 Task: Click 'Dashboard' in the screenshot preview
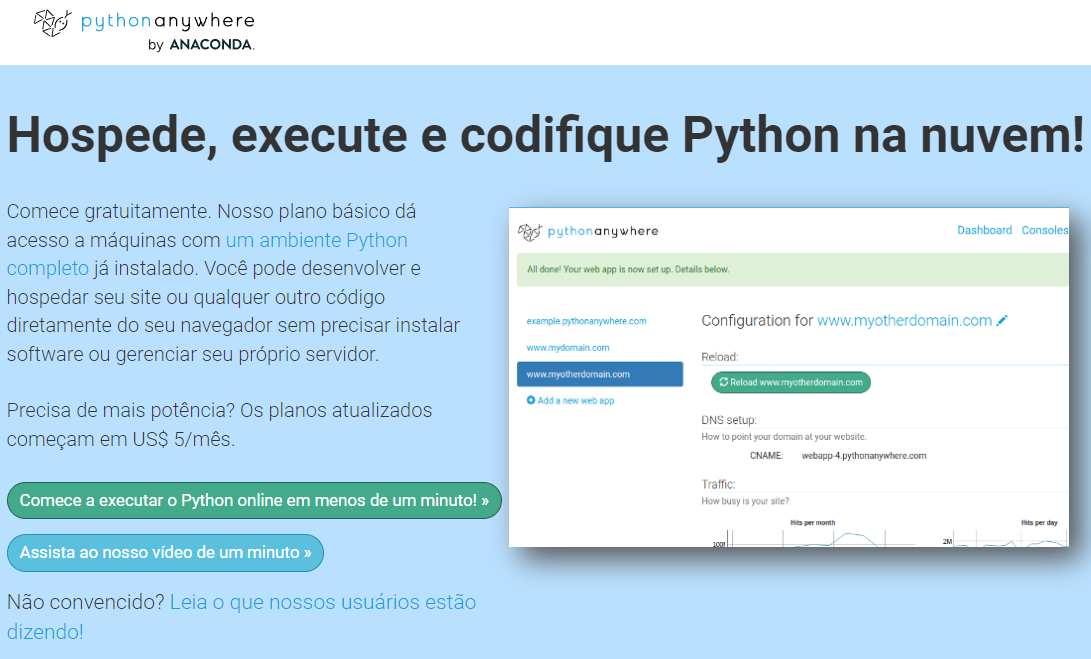click(985, 230)
